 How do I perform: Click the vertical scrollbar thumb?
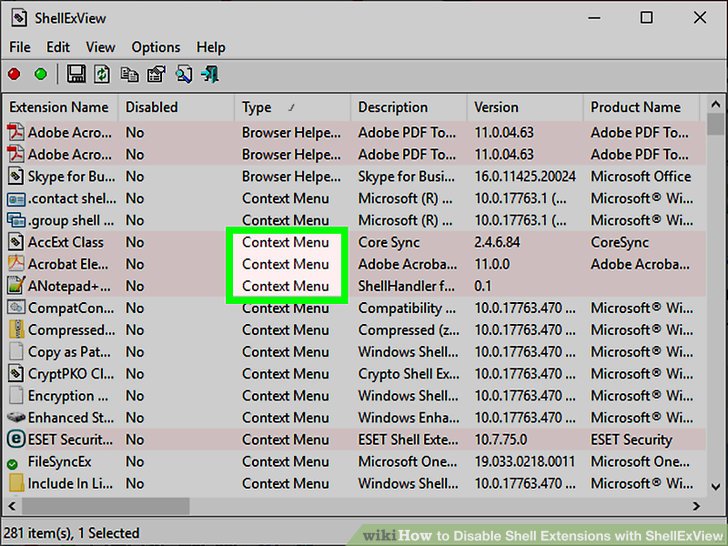coord(715,124)
